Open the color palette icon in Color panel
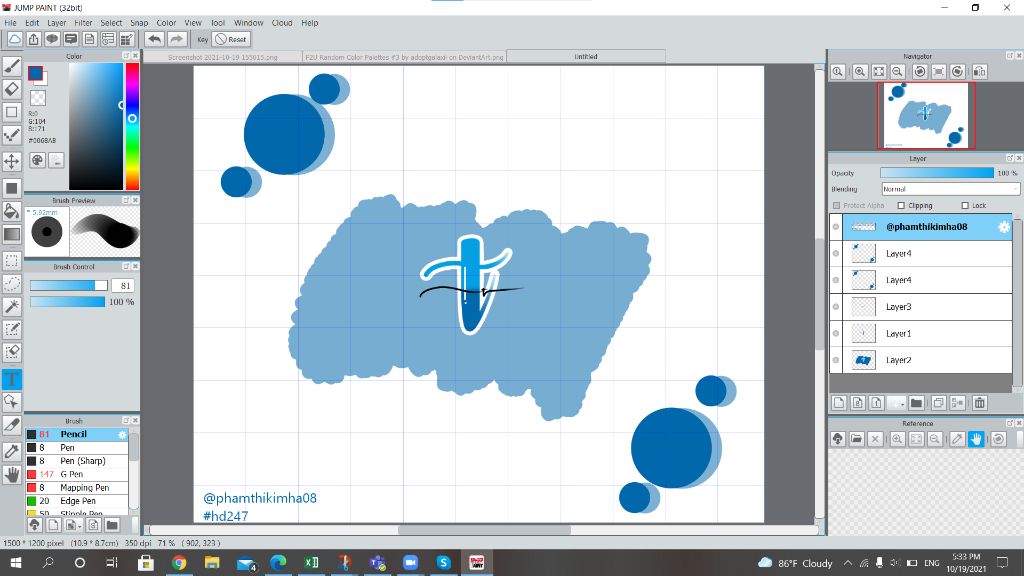The width and height of the screenshot is (1024, 576). pyautogui.click(x=38, y=160)
